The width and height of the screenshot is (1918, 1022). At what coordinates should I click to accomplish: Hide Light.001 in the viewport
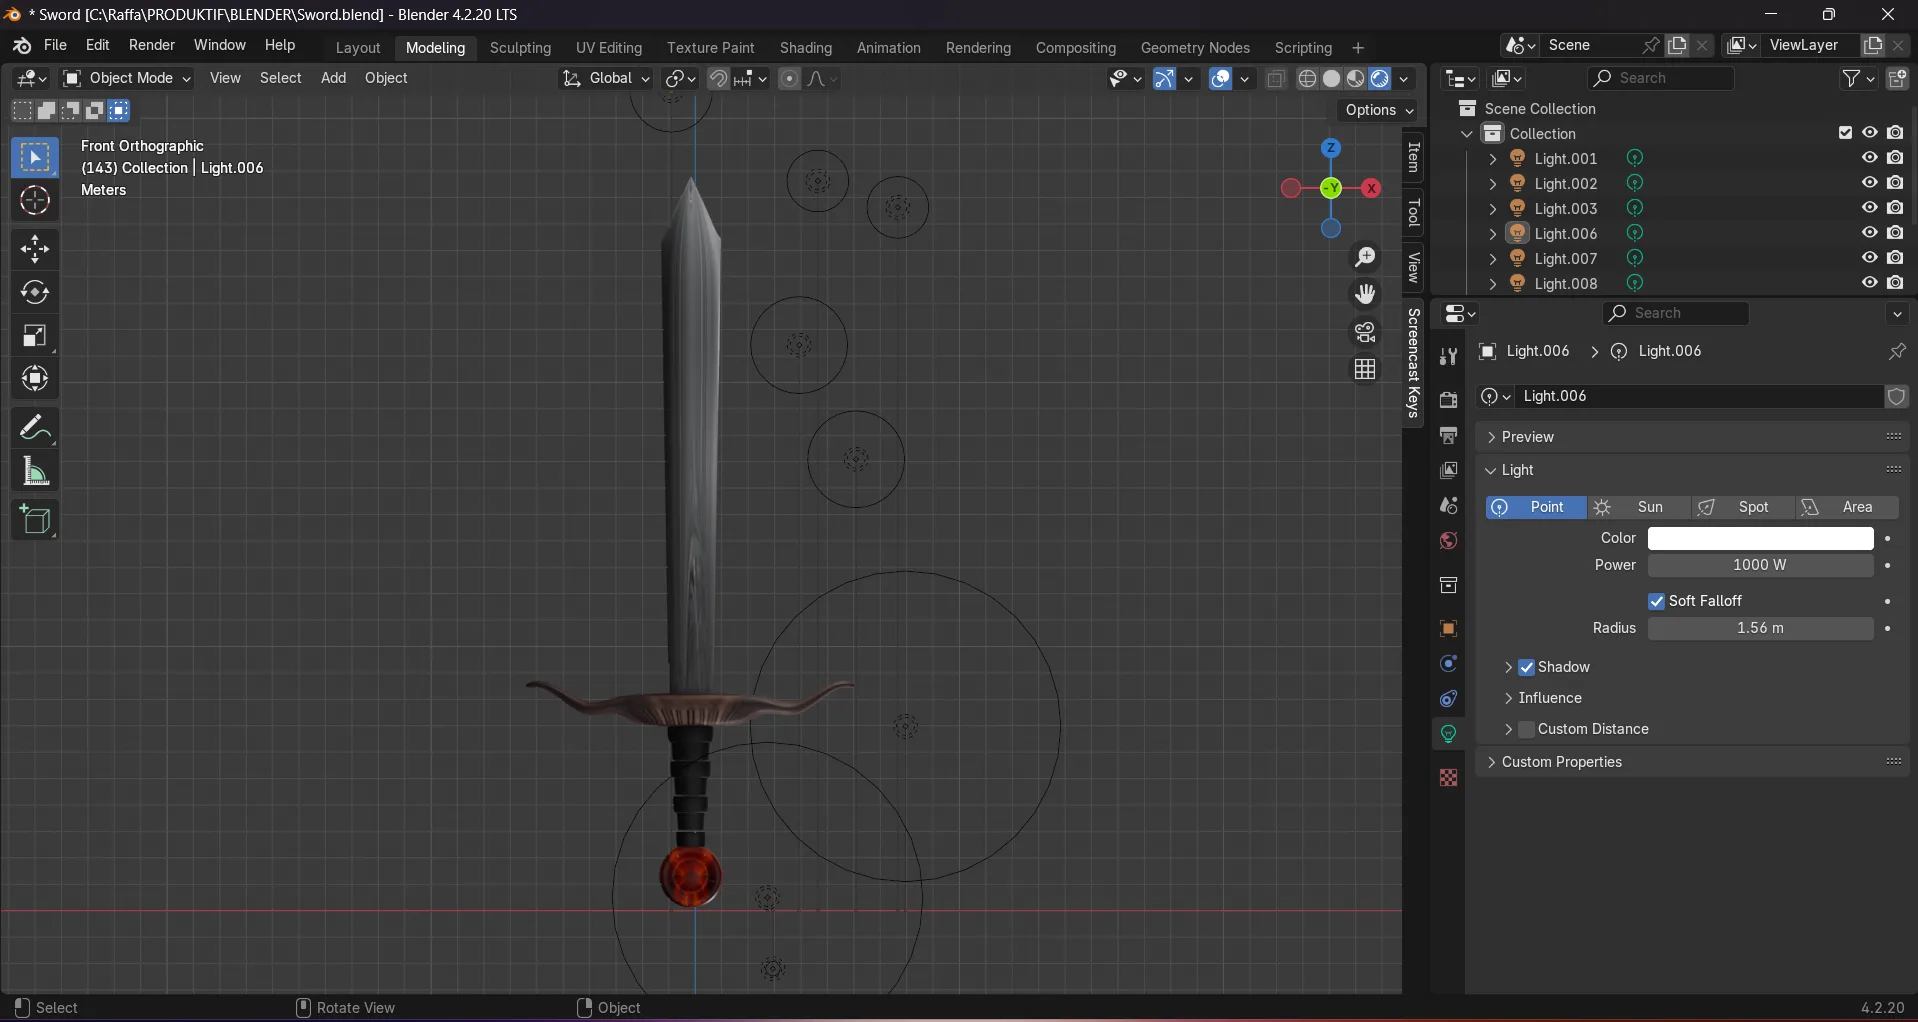pos(1869,158)
